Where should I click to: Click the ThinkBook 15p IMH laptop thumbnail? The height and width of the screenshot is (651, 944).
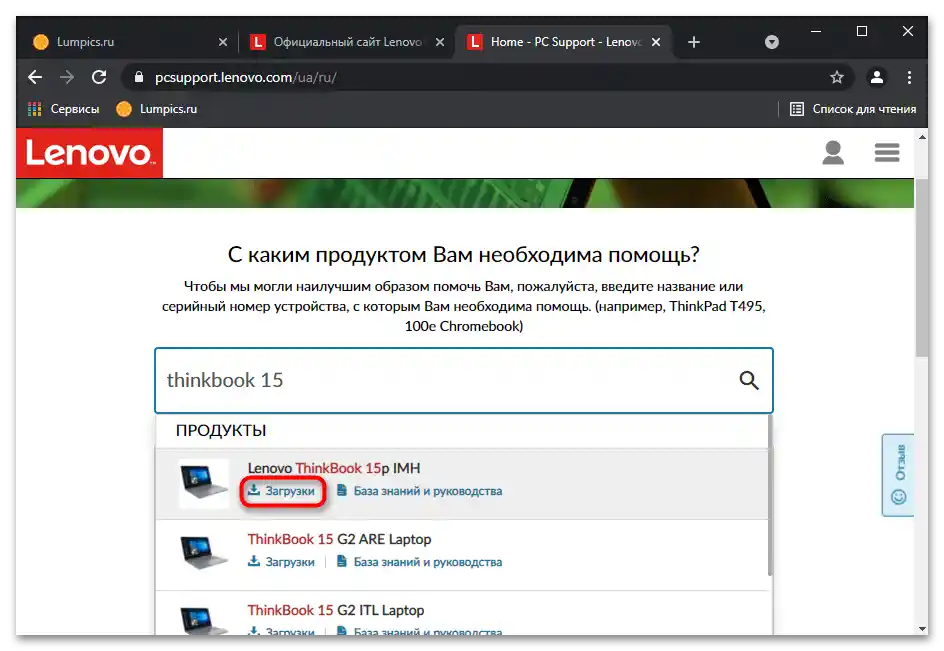pos(204,483)
